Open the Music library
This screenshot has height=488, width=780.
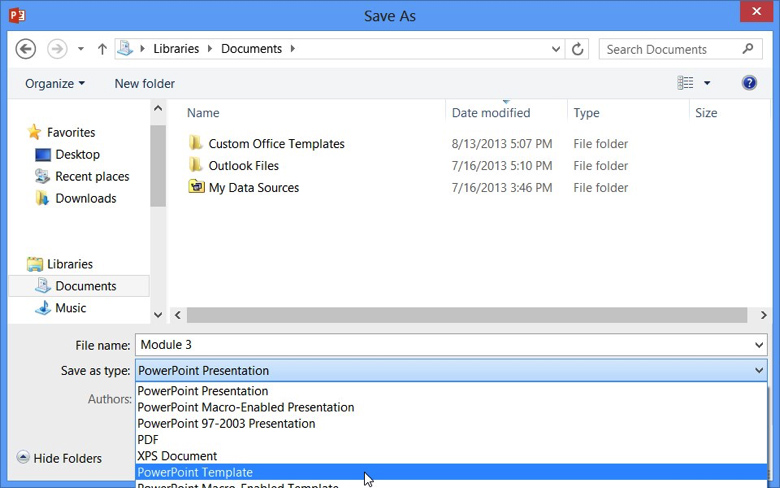click(x=71, y=308)
